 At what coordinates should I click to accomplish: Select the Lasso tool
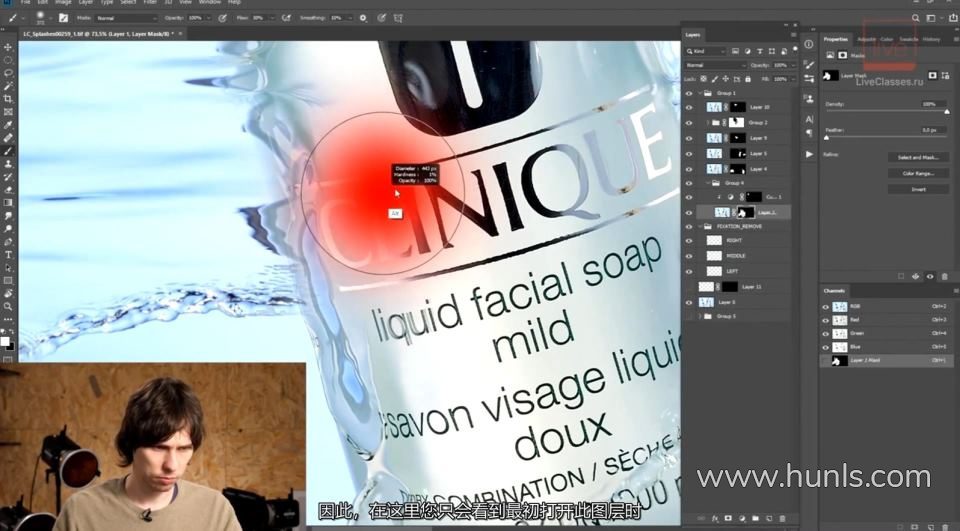click(x=8, y=73)
